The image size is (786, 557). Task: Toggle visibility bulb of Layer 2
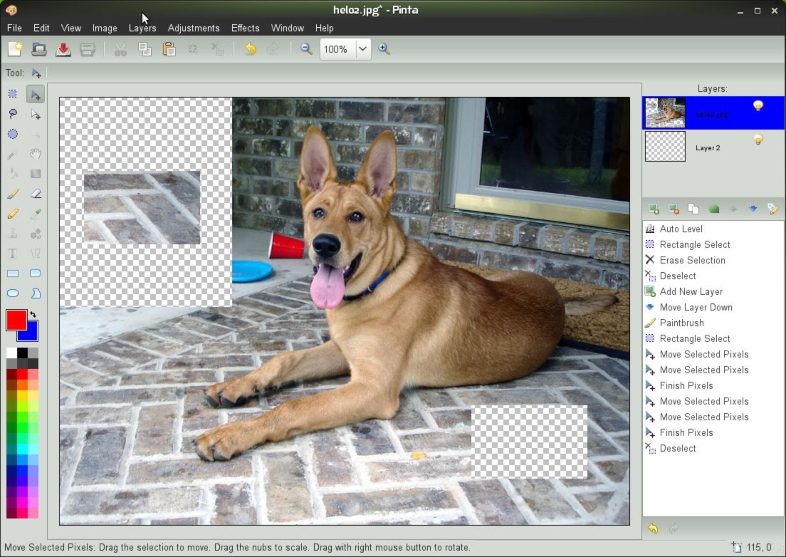758,140
